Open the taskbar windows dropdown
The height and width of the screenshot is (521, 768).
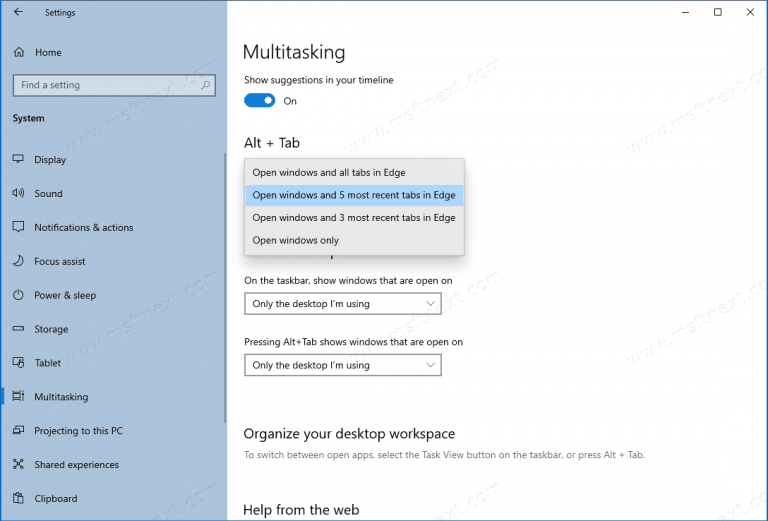point(343,304)
